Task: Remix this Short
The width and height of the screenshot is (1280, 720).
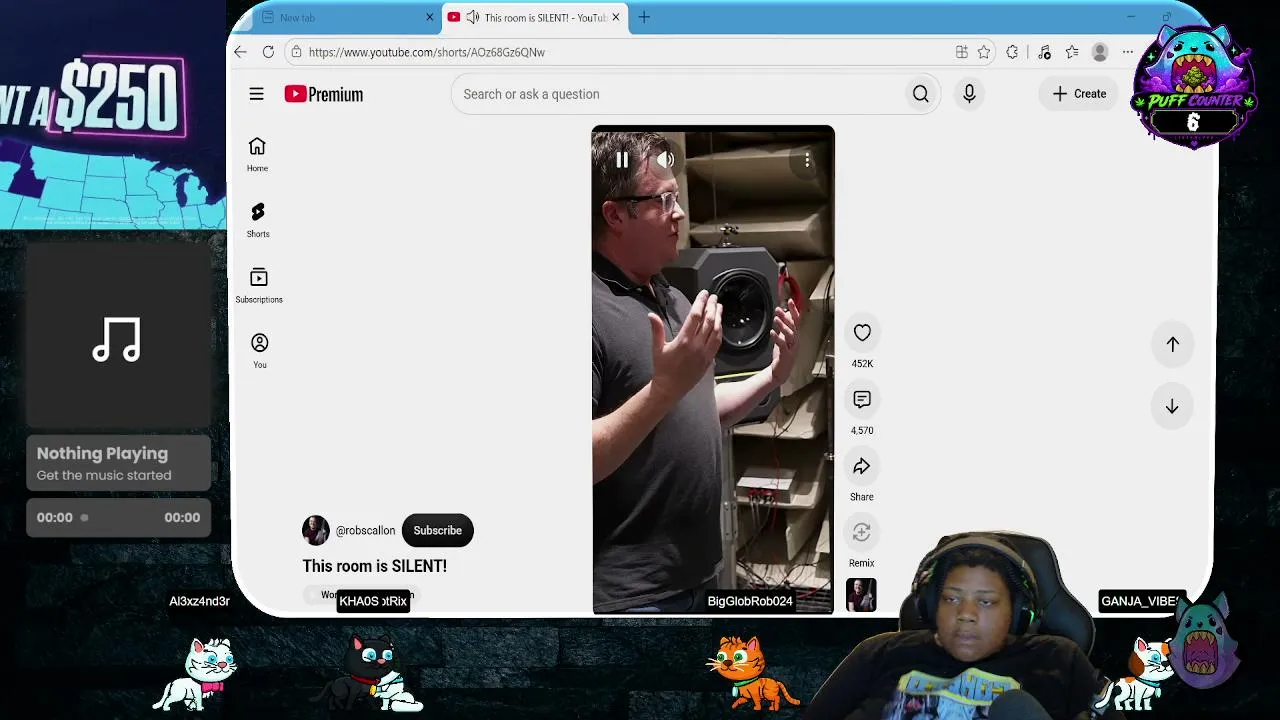Action: click(x=862, y=533)
